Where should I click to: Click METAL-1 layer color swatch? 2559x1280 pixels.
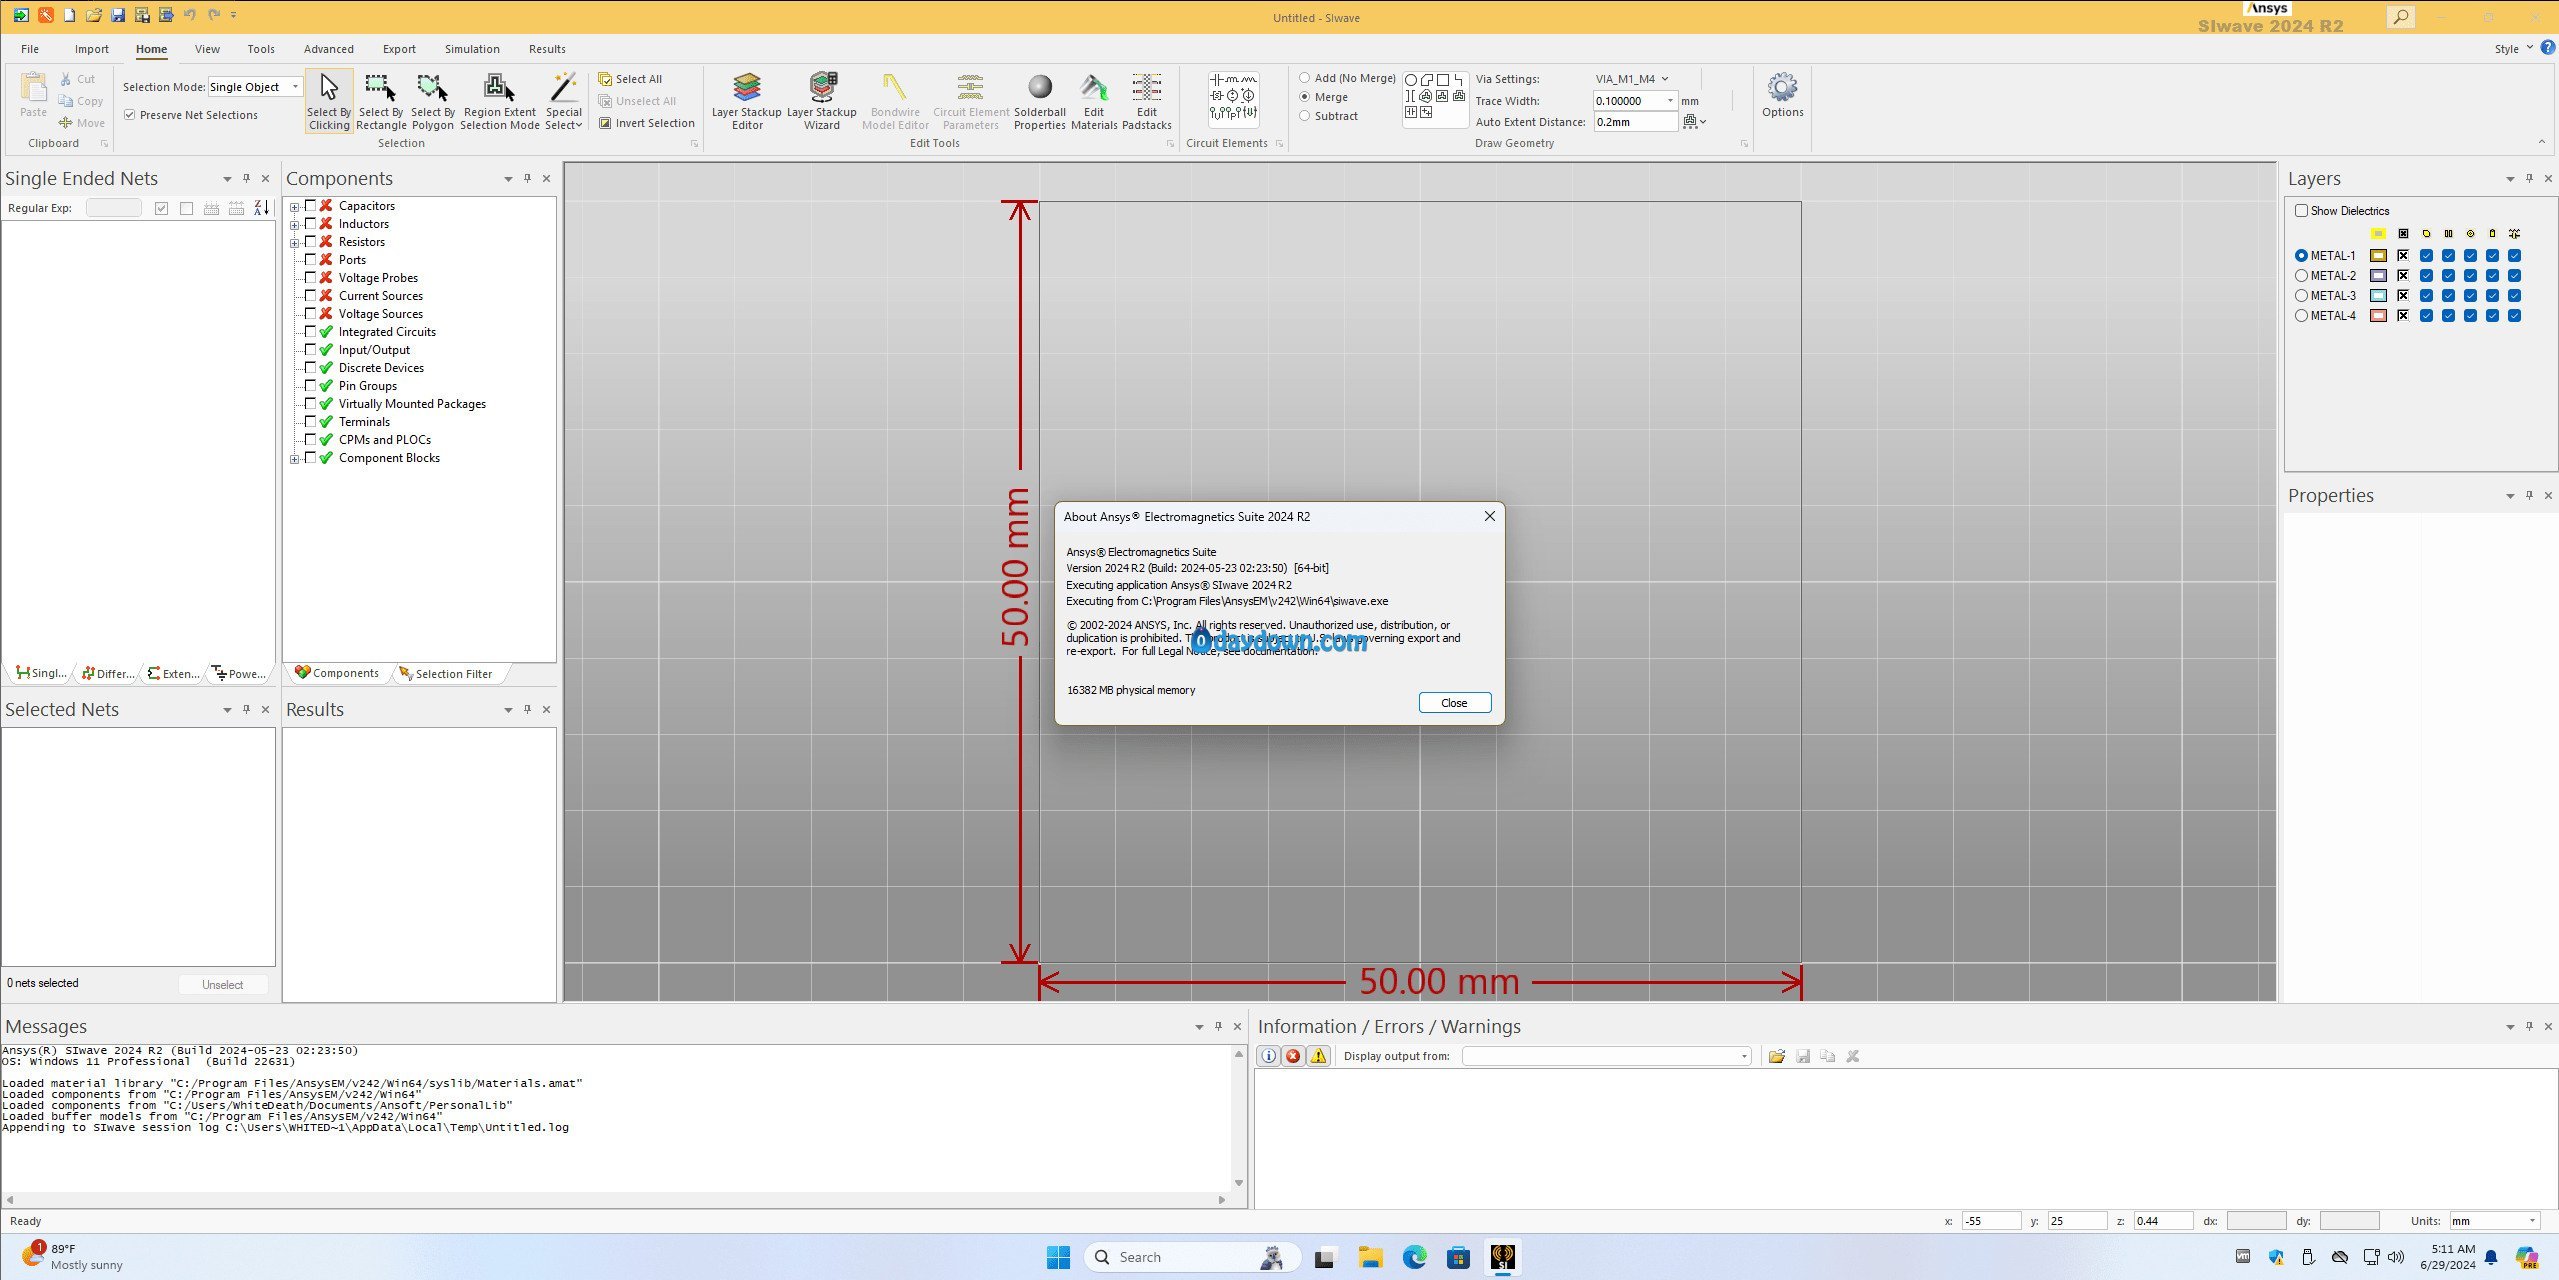(2378, 255)
